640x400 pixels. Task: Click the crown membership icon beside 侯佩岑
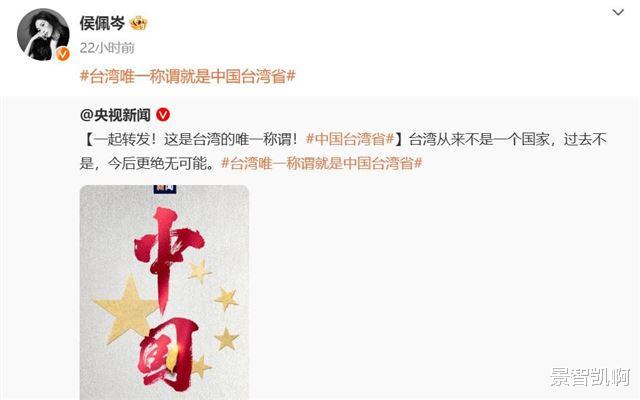[138, 23]
